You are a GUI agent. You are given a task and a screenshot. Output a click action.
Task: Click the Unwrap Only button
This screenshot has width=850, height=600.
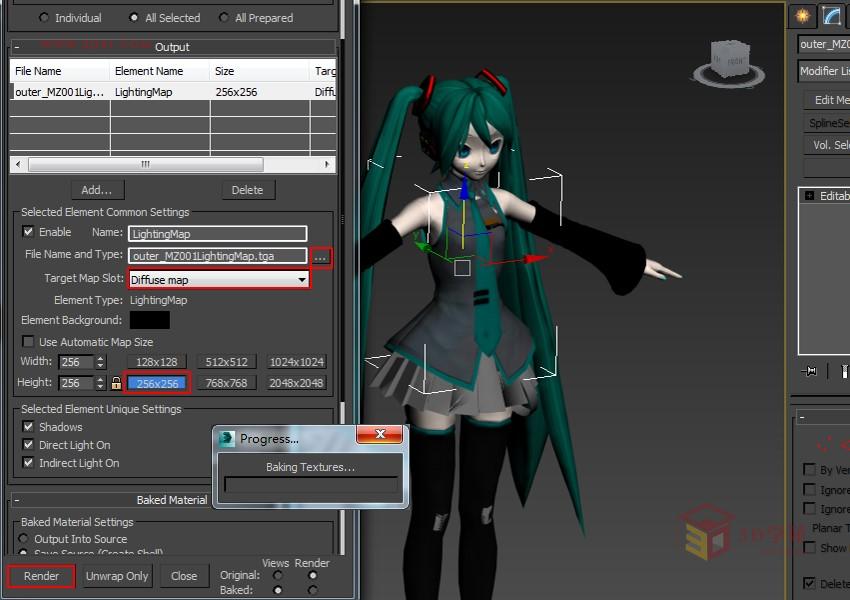click(117, 576)
